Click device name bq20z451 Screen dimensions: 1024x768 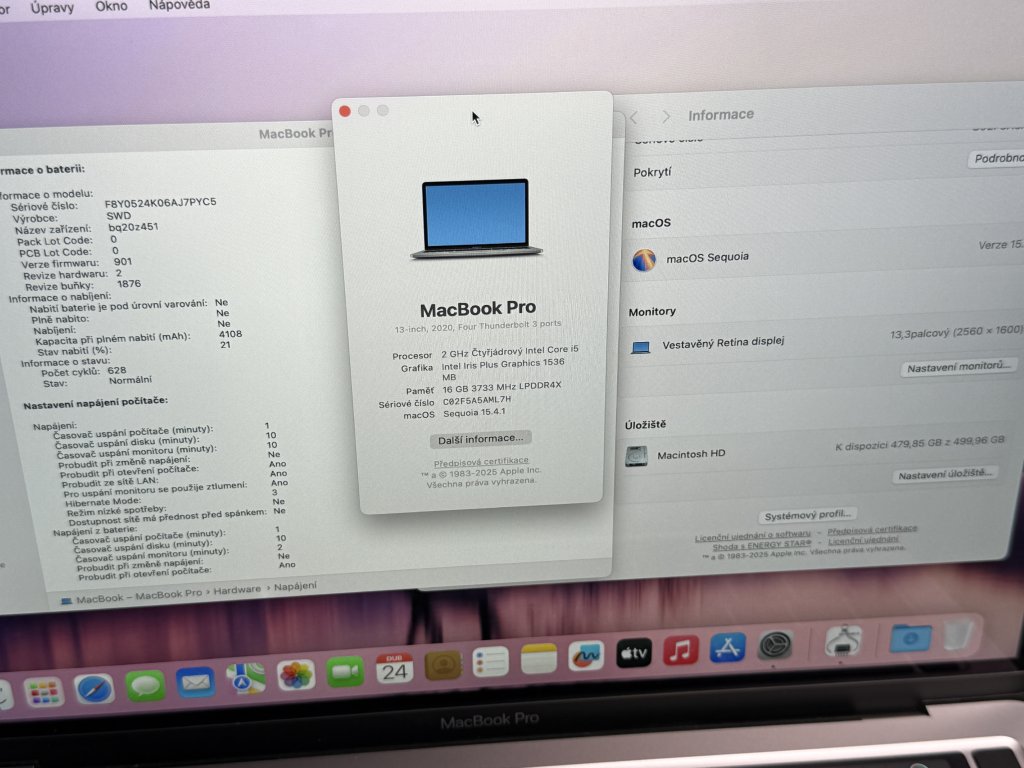click(x=133, y=227)
